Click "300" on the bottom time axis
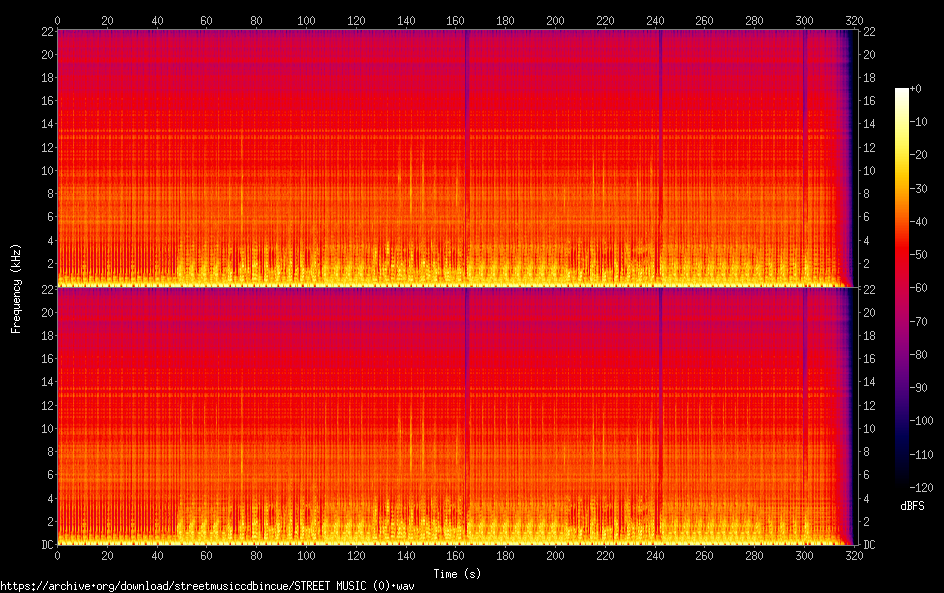944x593 pixels. pyautogui.click(x=804, y=556)
